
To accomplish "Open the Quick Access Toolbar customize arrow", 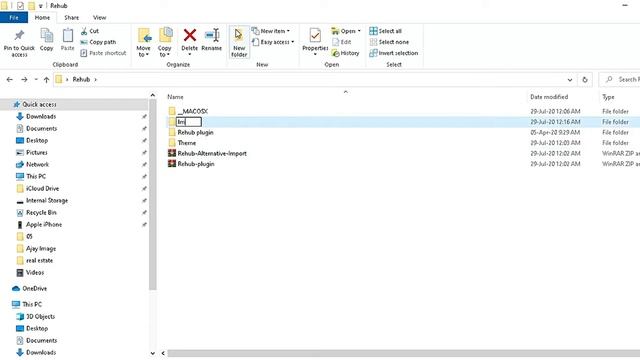I will pyautogui.click(x=41, y=6).
